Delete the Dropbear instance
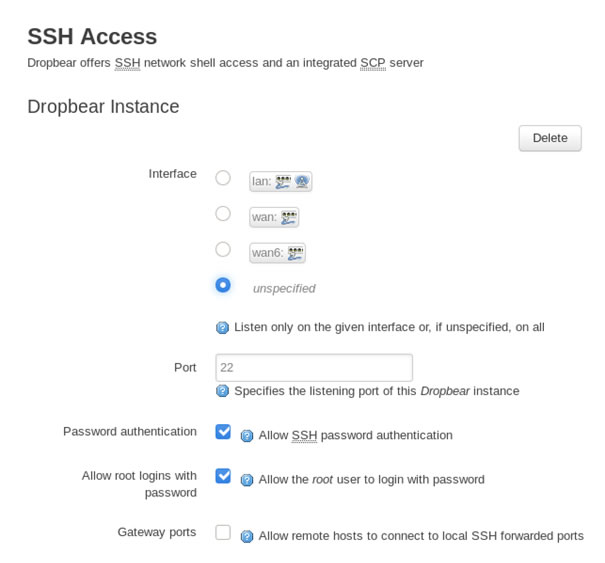The width and height of the screenshot is (605, 563). coord(550,138)
